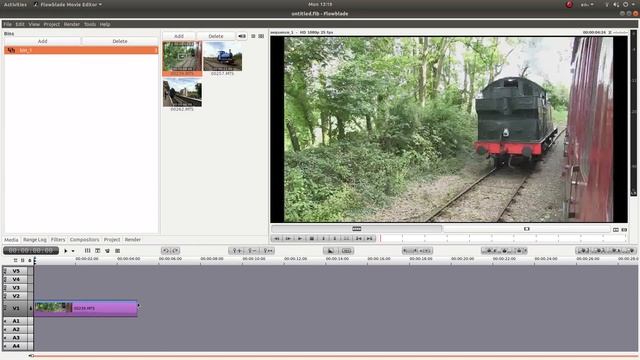Toggle mute on the V1 track
Image resolution: width=640 pixels, height=360 pixels.
coord(5,308)
